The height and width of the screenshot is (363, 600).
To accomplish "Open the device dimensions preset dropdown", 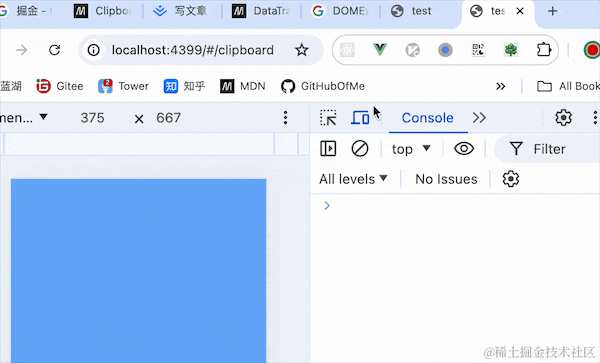I will pos(24,118).
